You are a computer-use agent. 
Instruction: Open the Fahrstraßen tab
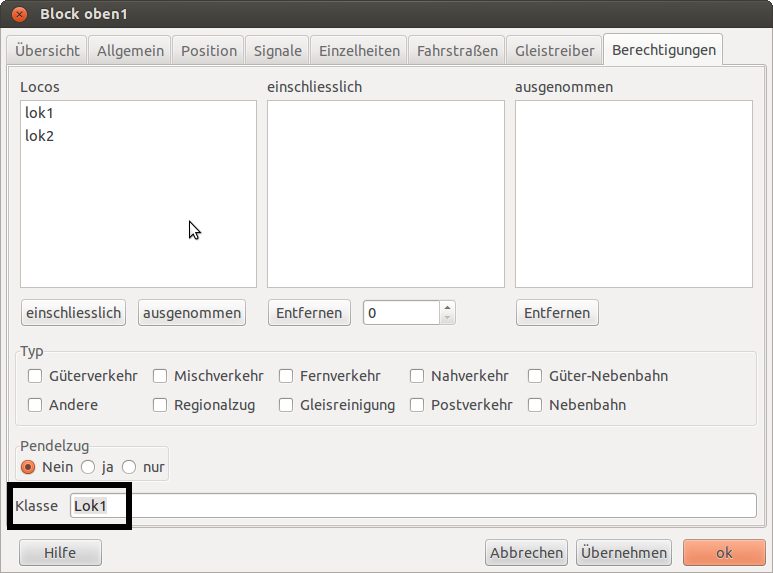click(x=457, y=50)
